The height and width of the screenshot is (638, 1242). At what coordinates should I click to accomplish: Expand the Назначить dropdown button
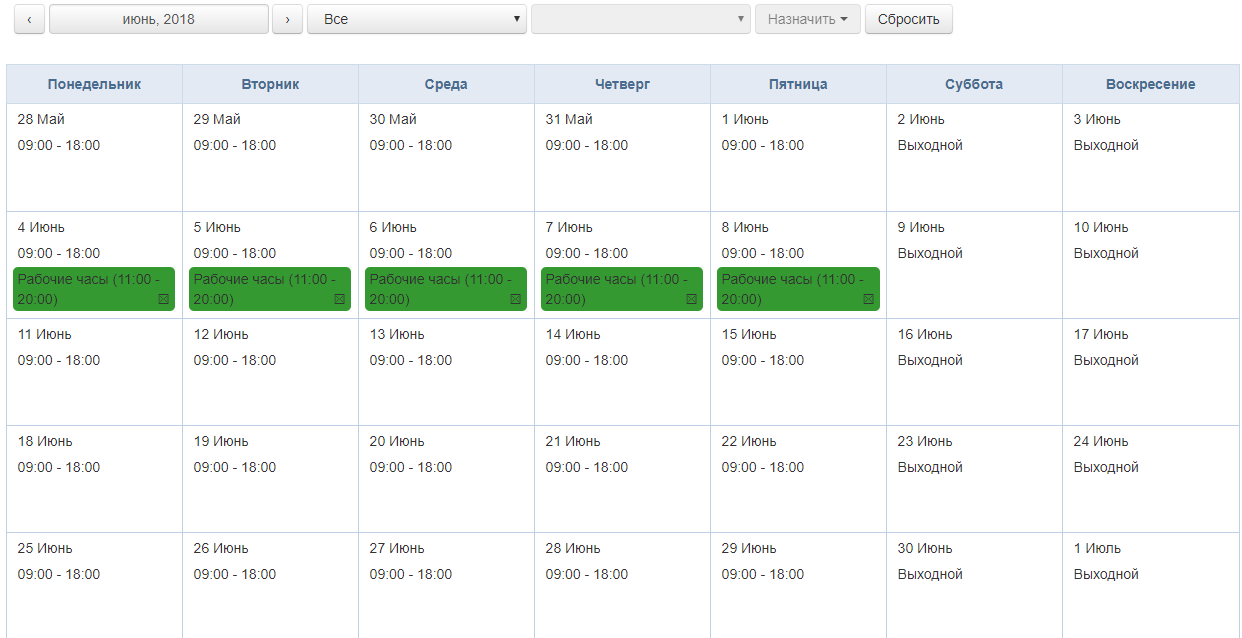[x=807, y=19]
